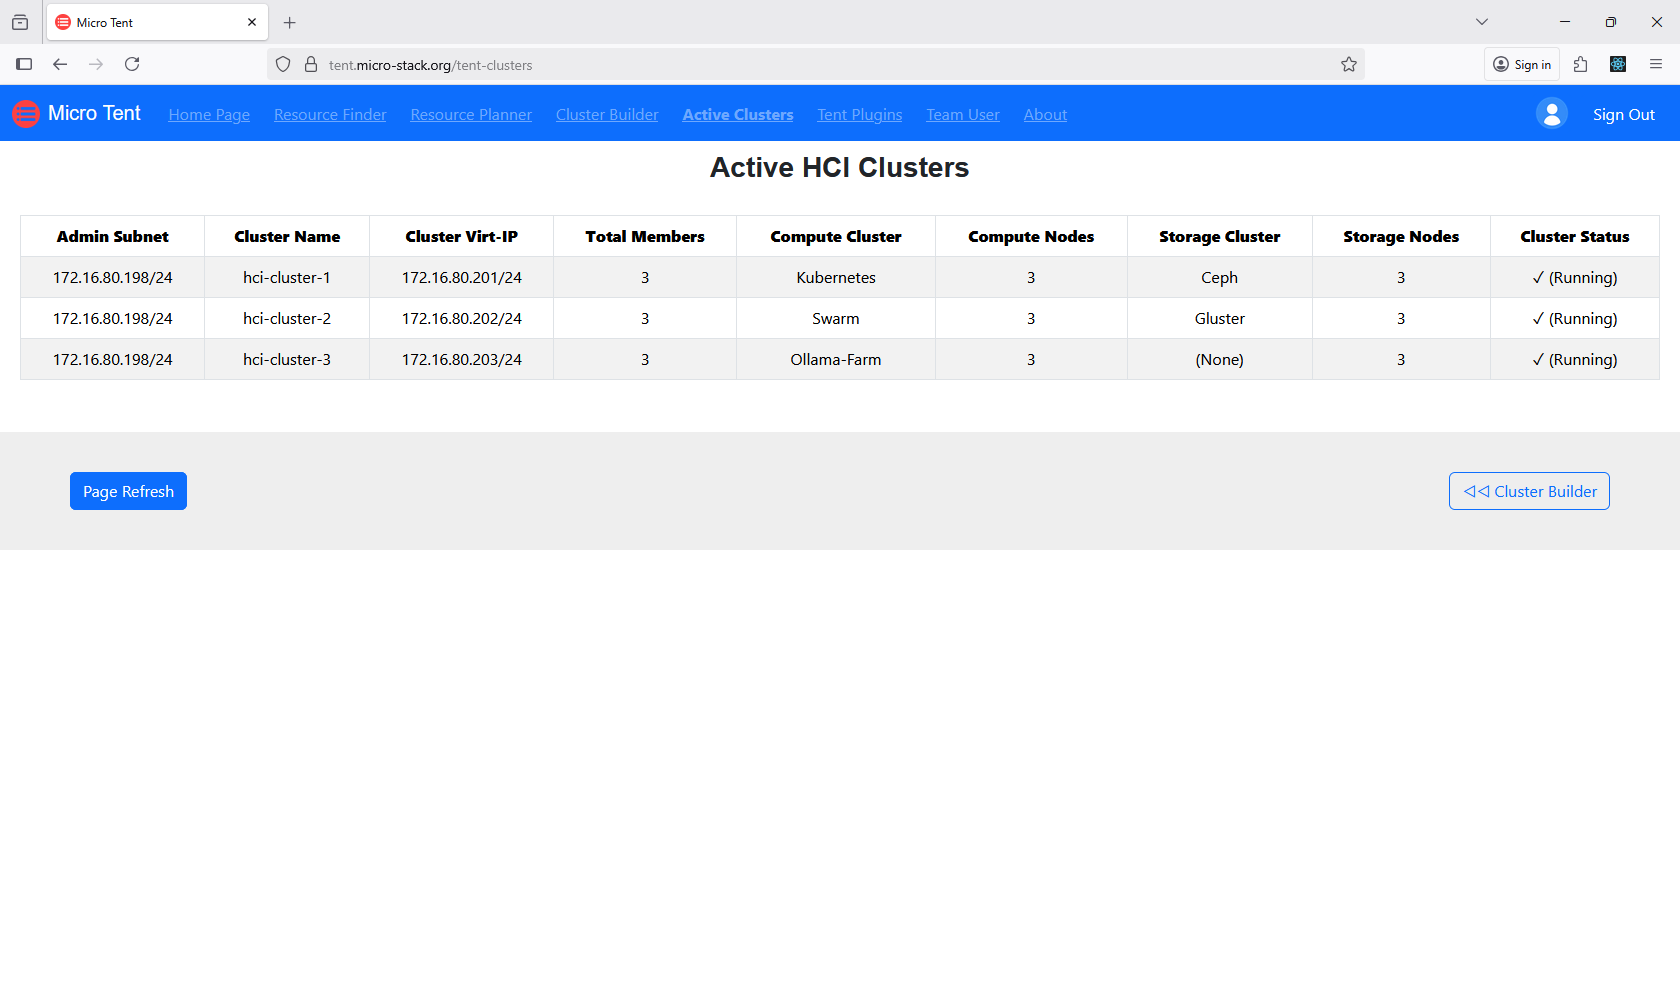Open a new browser tab

(290, 22)
